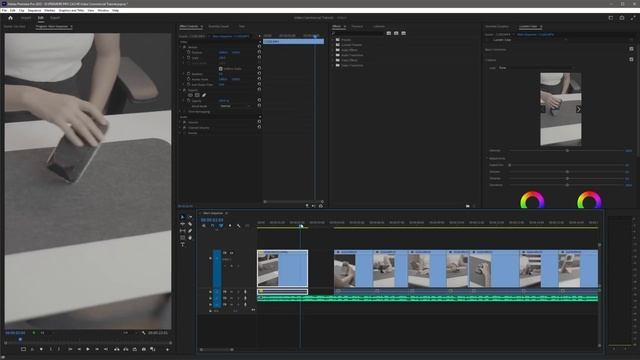The height and width of the screenshot is (360, 640).
Task: Add marker in the timeline header
Action: click(x=230, y=226)
